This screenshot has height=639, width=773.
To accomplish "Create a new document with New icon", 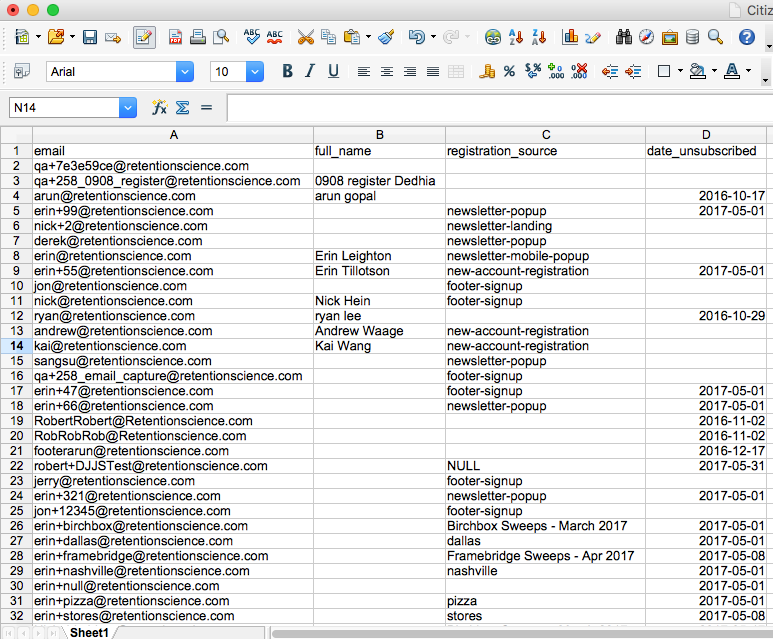I will coord(22,37).
